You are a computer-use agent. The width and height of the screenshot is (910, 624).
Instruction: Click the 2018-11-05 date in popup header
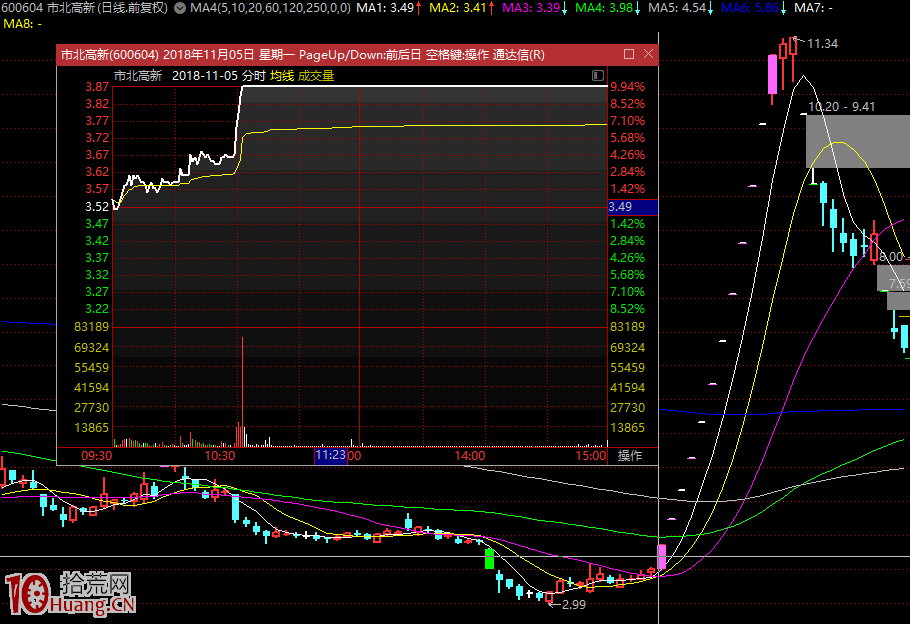[205, 75]
